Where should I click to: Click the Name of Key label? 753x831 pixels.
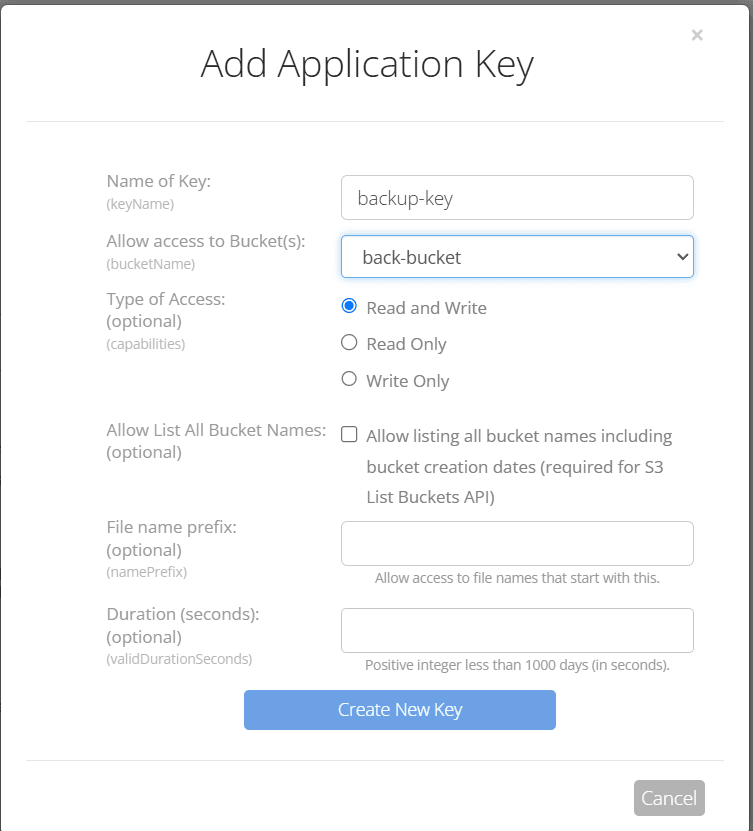point(158,181)
